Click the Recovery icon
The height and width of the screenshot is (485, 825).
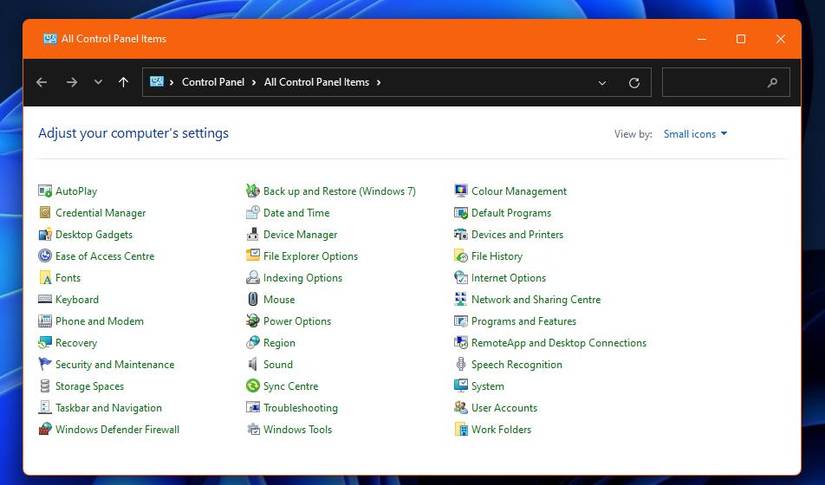[45, 342]
